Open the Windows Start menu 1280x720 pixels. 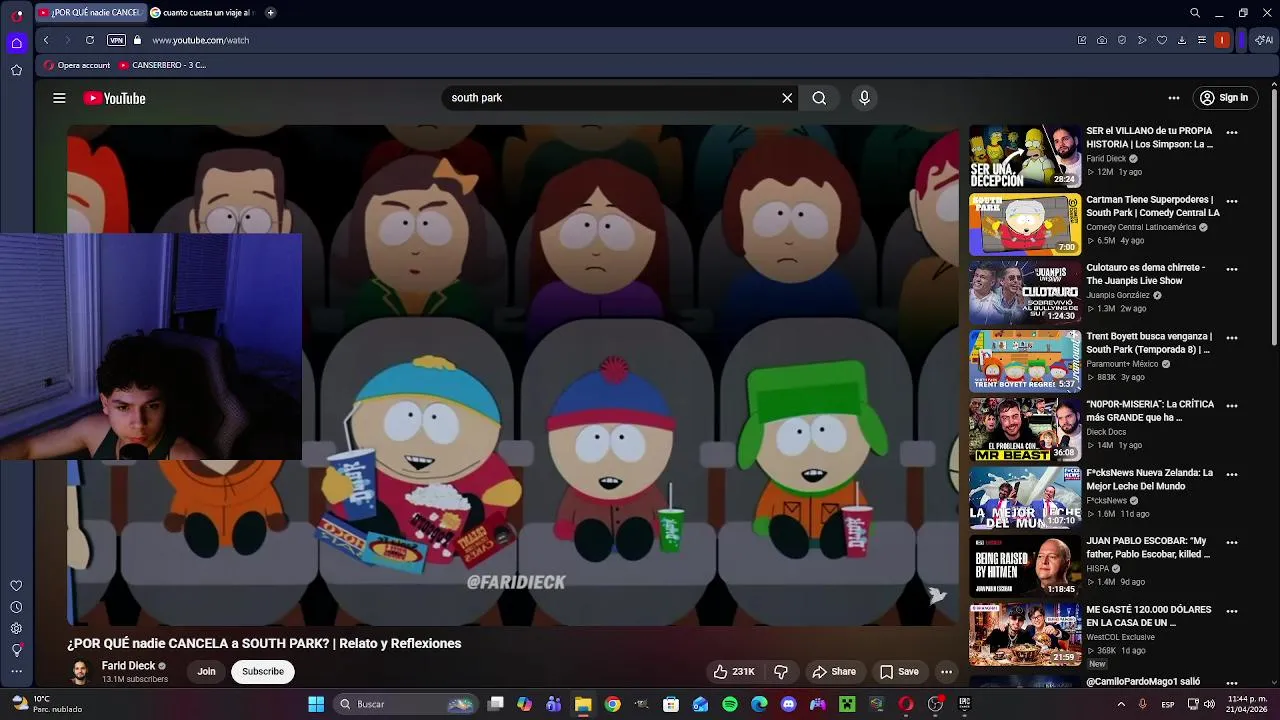point(316,704)
